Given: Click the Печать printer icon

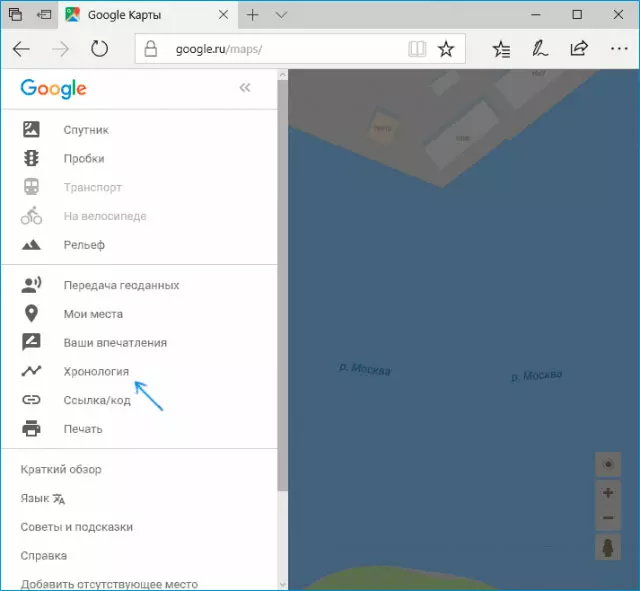Looking at the screenshot, I should tap(31, 429).
